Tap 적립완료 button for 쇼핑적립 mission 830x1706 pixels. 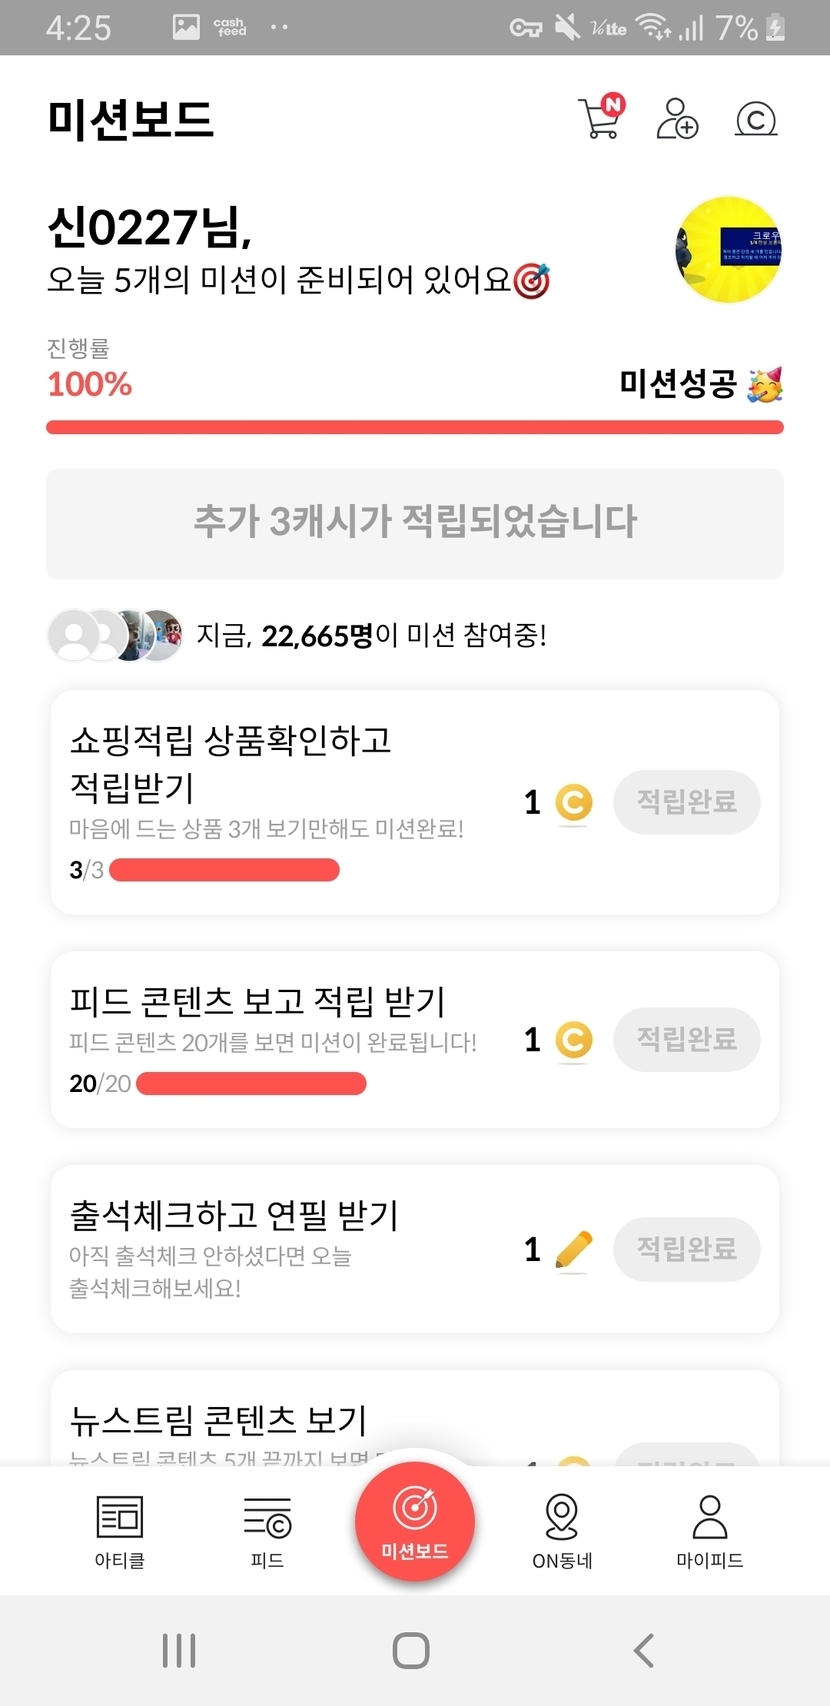point(686,802)
